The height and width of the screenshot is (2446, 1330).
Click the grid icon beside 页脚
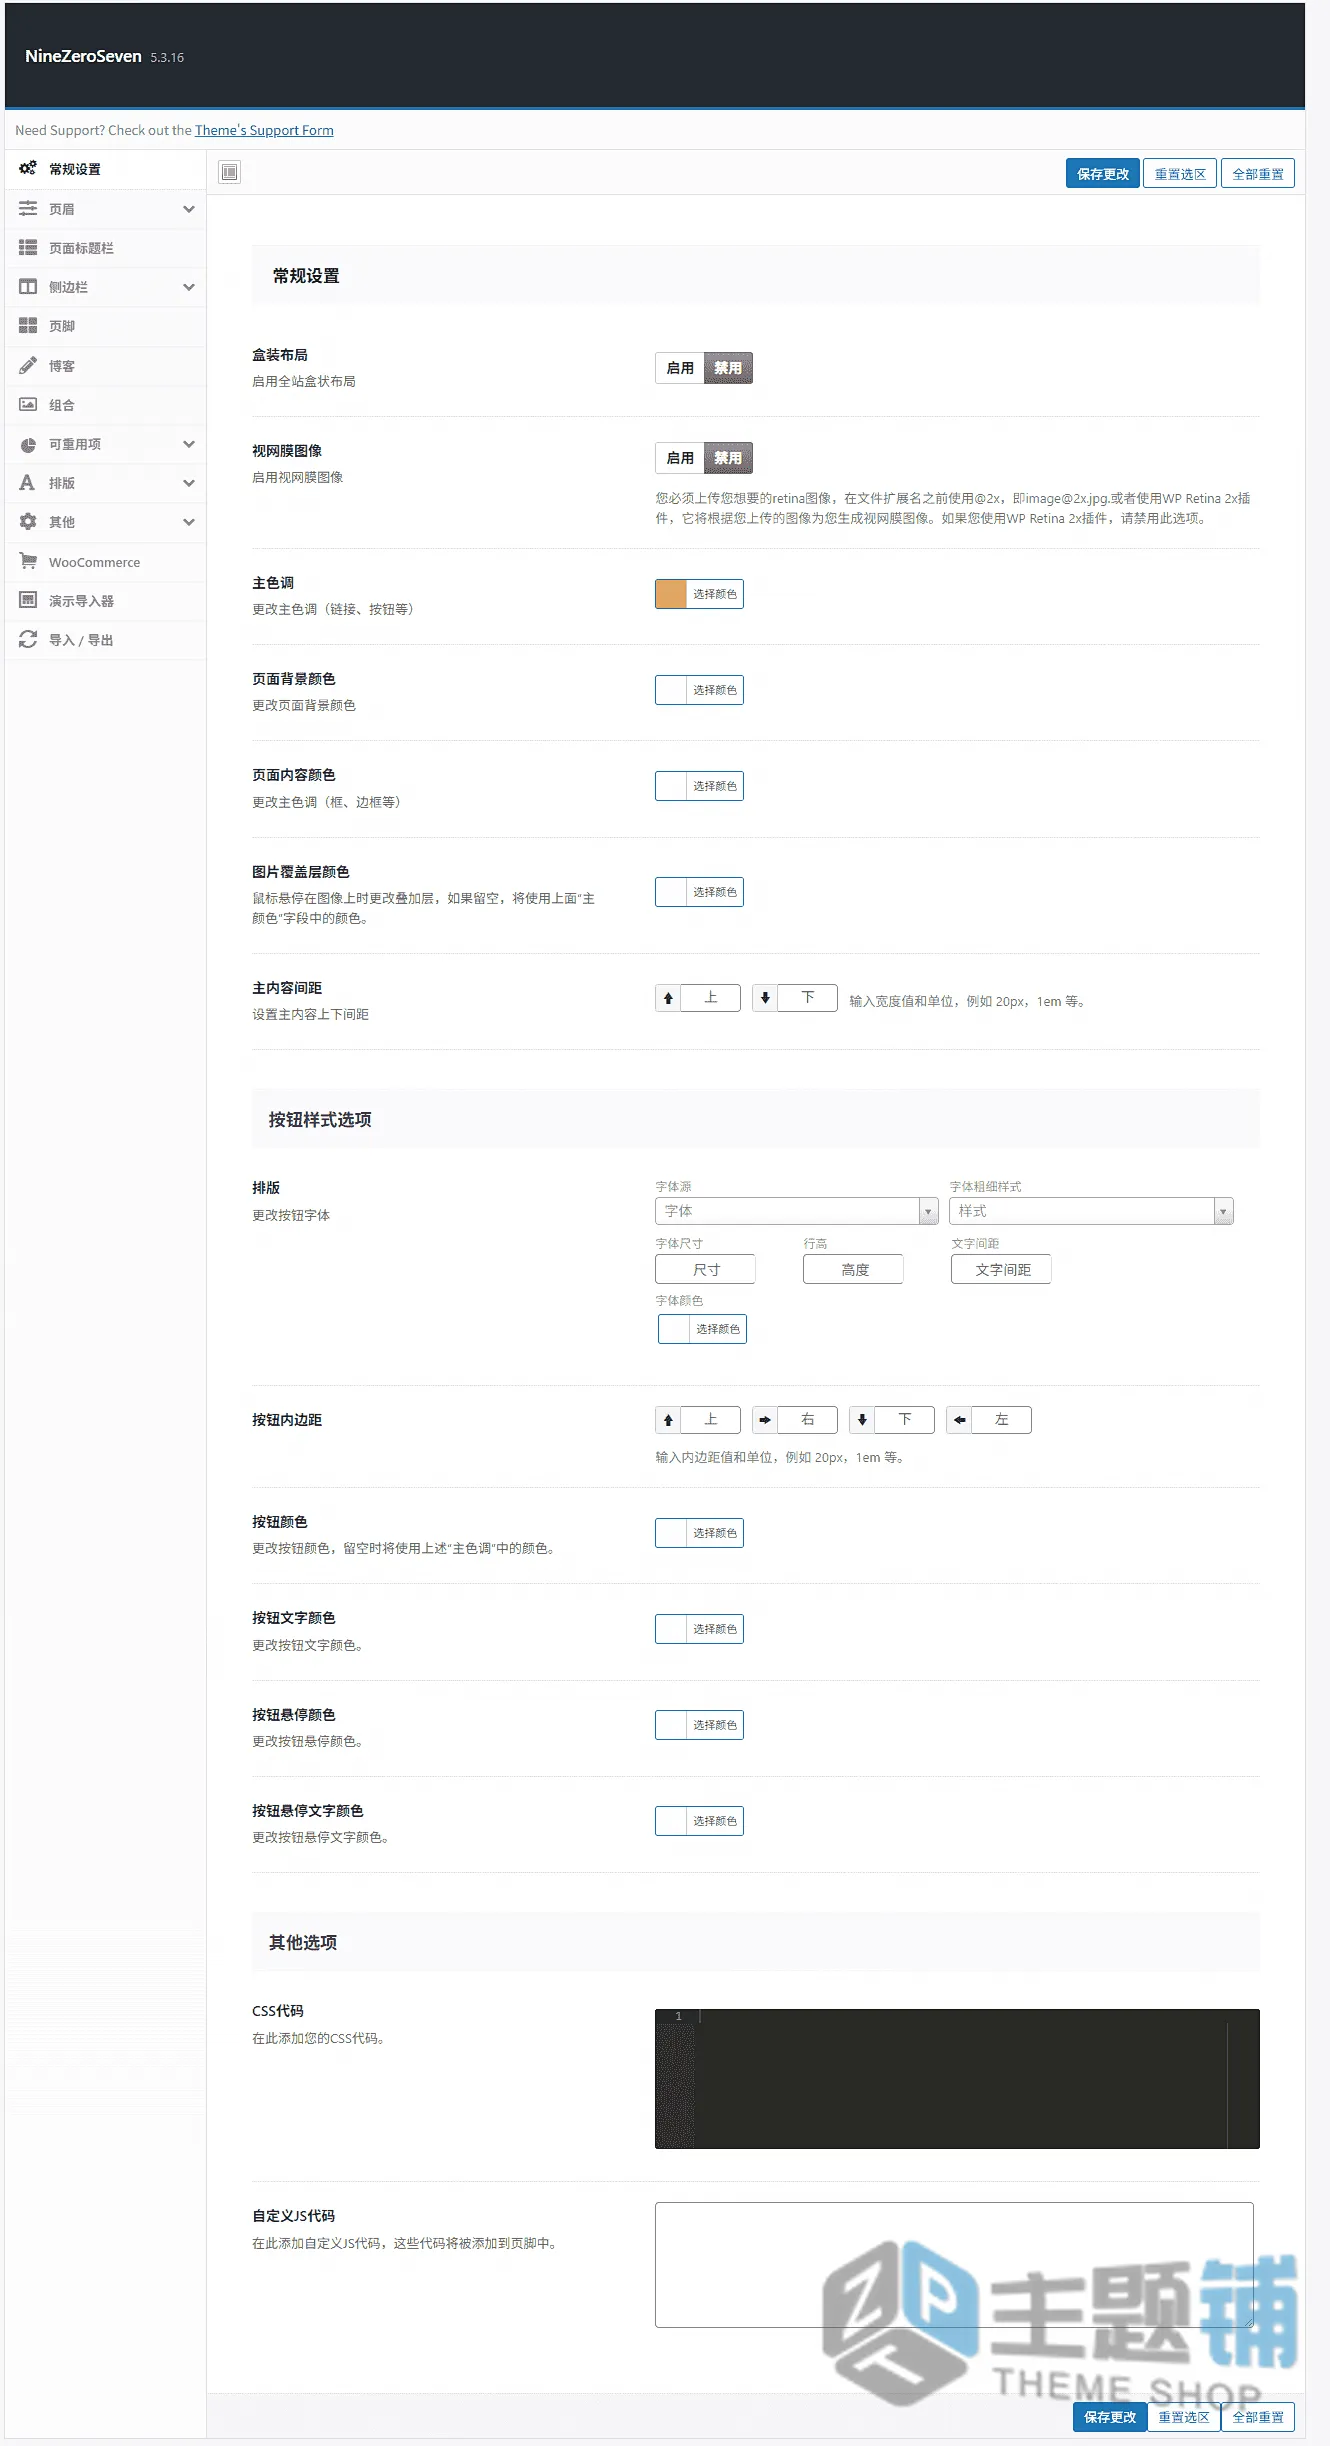pos(28,325)
